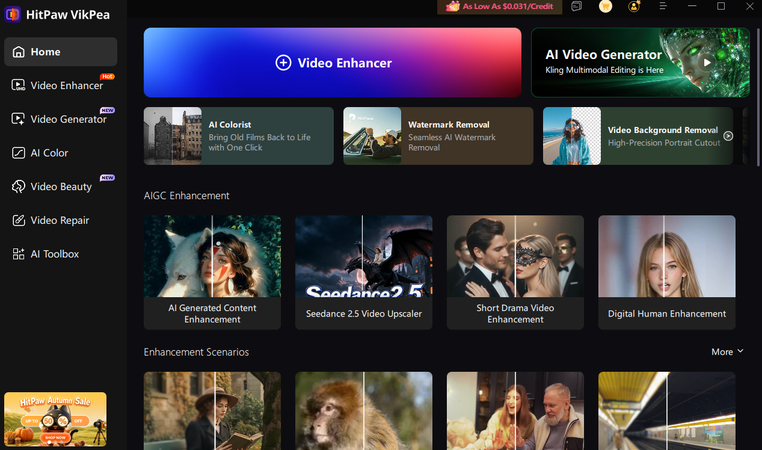The image size is (762, 450).
Task: Open Short Drama Video Enhancement card
Action: [x=516, y=273]
